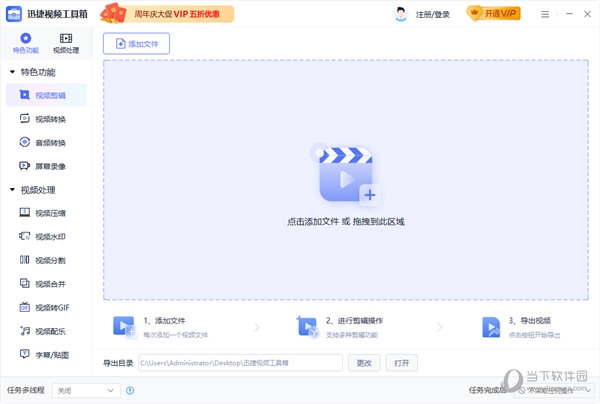
Task: Click the export directory path field
Action: click(240, 363)
